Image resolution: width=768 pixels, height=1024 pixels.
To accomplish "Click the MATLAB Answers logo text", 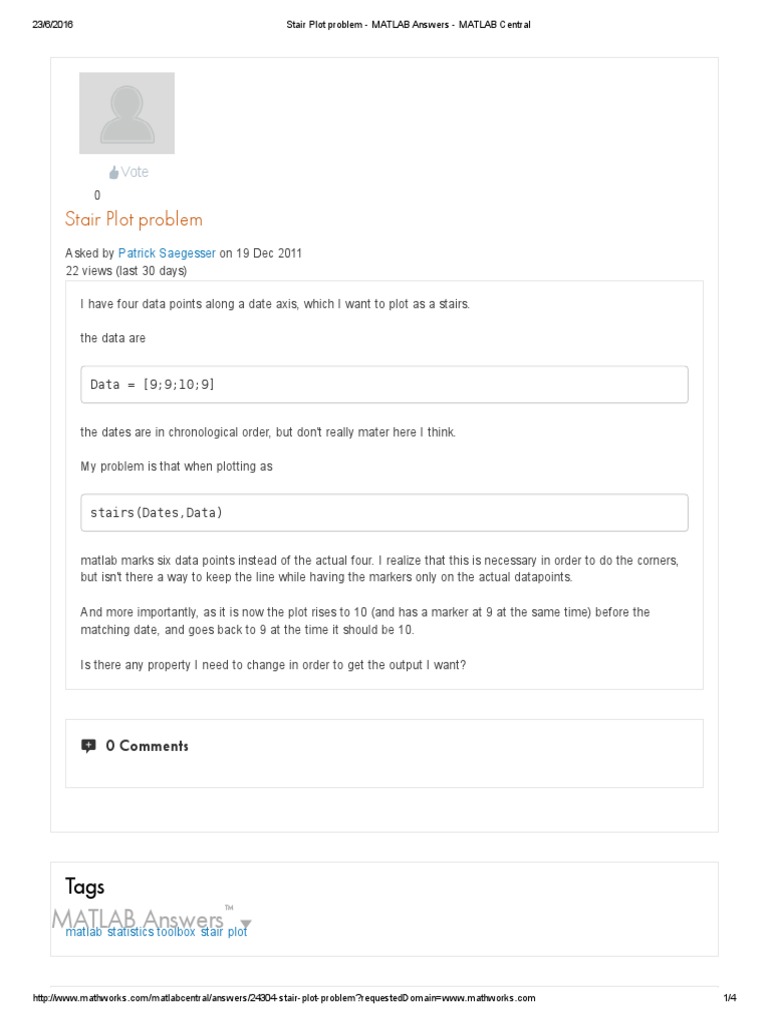I will pyautogui.click(x=138, y=918).
